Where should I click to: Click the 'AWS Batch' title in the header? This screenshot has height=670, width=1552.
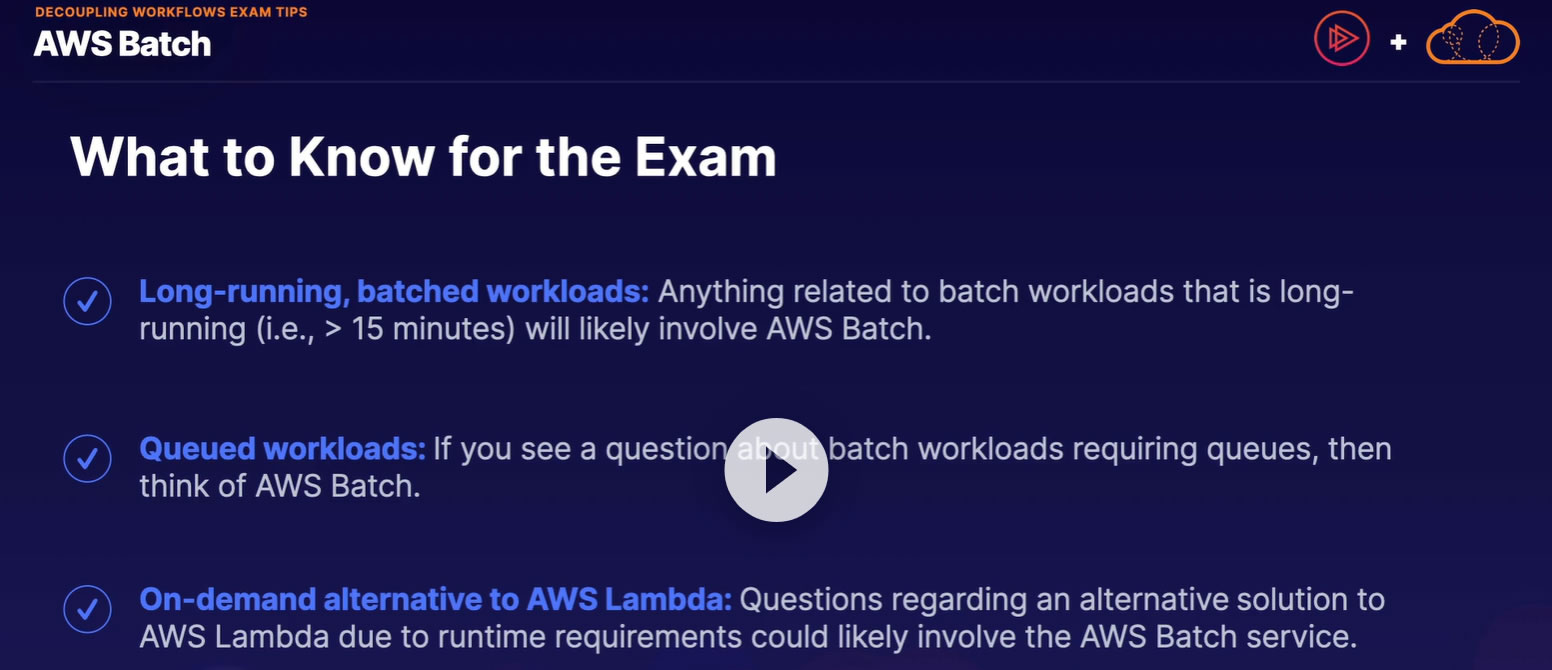(x=122, y=44)
